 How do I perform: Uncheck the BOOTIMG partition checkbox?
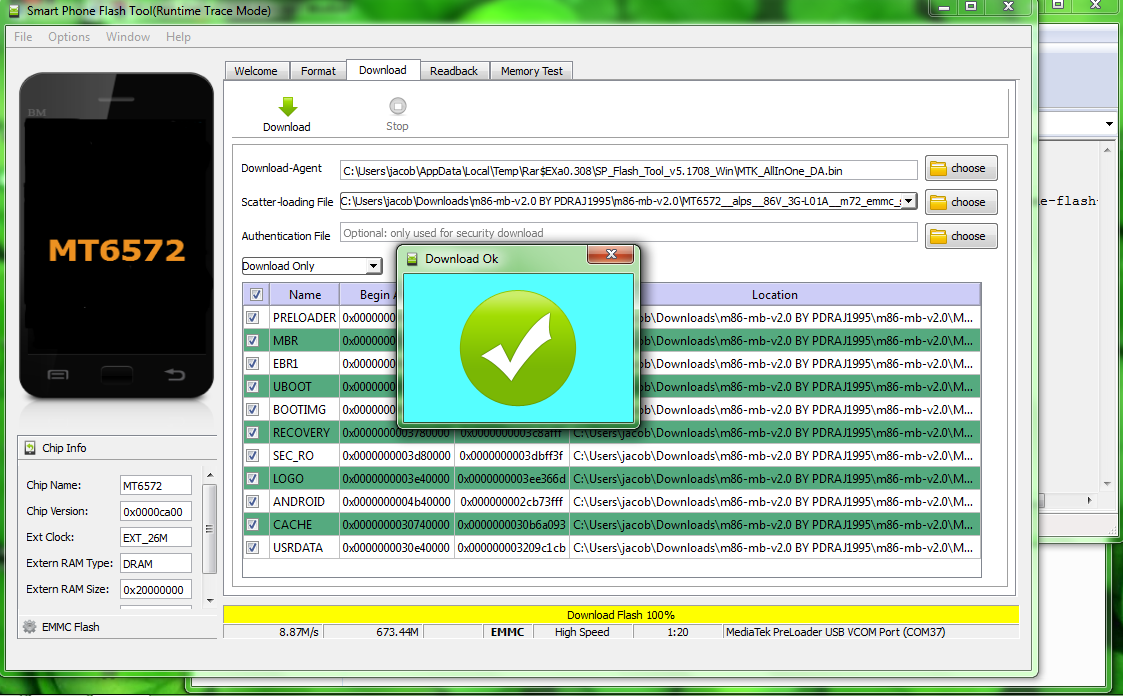coord(253,410)
